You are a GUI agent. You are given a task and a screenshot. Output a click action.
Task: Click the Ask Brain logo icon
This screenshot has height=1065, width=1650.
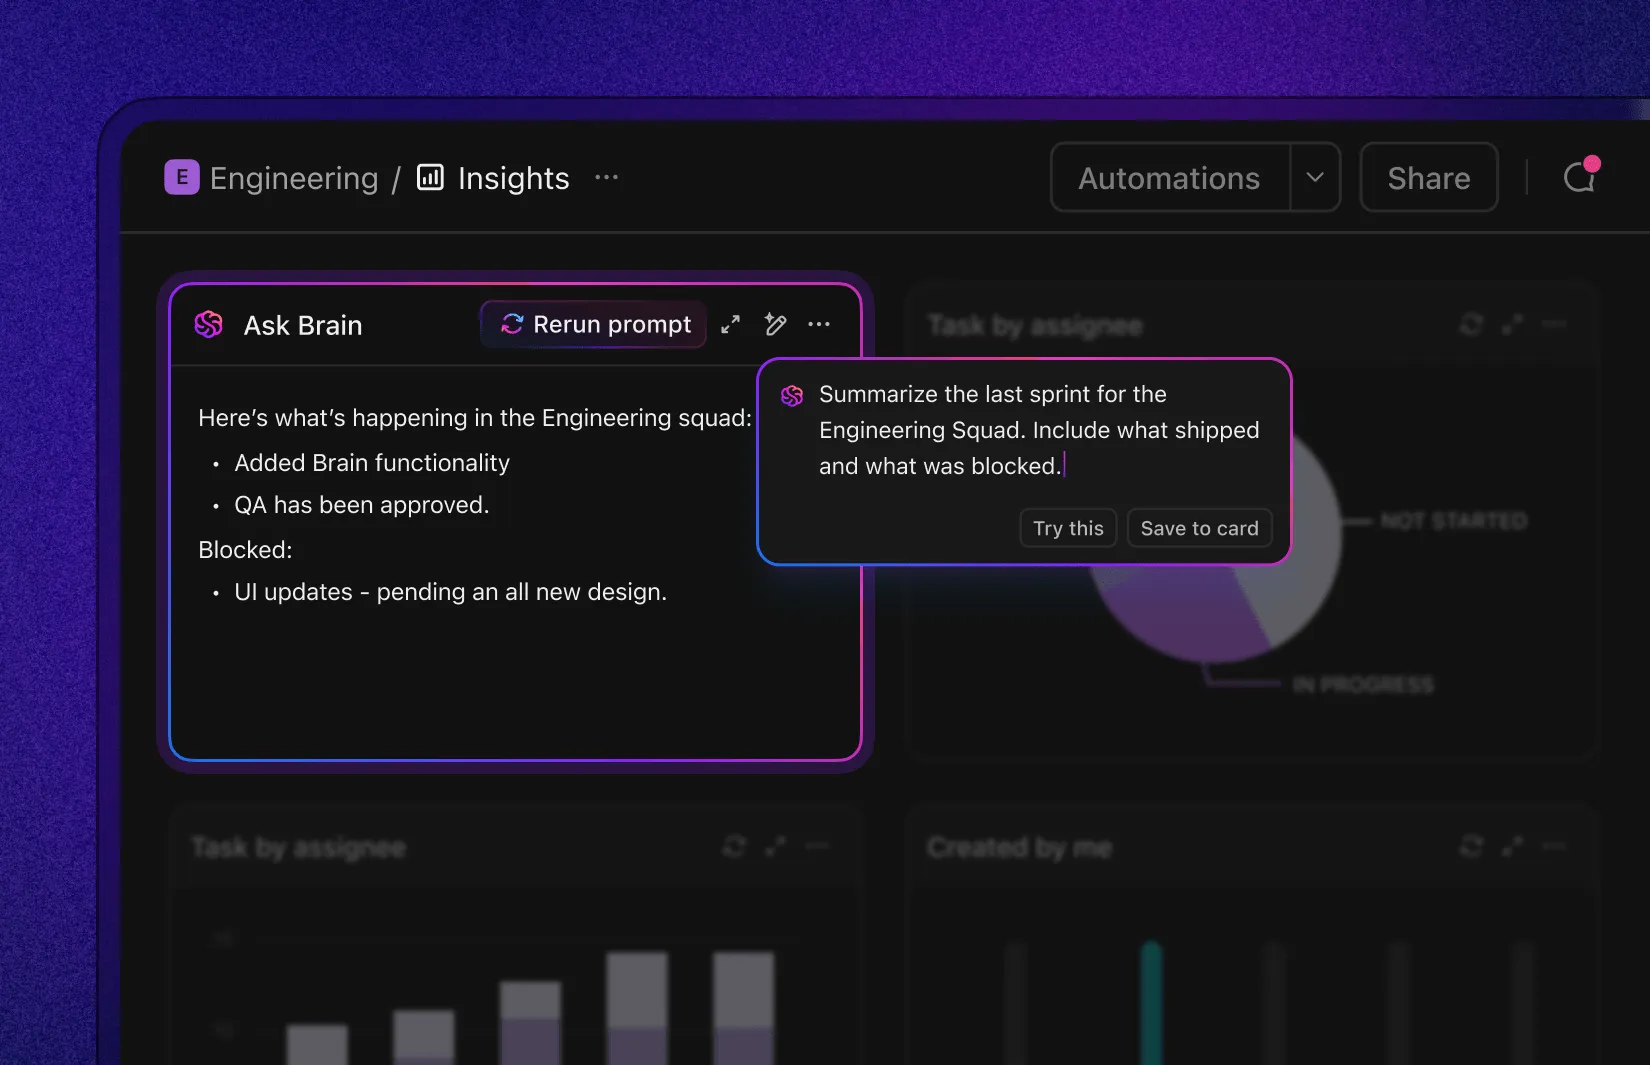tap(209, 324)
